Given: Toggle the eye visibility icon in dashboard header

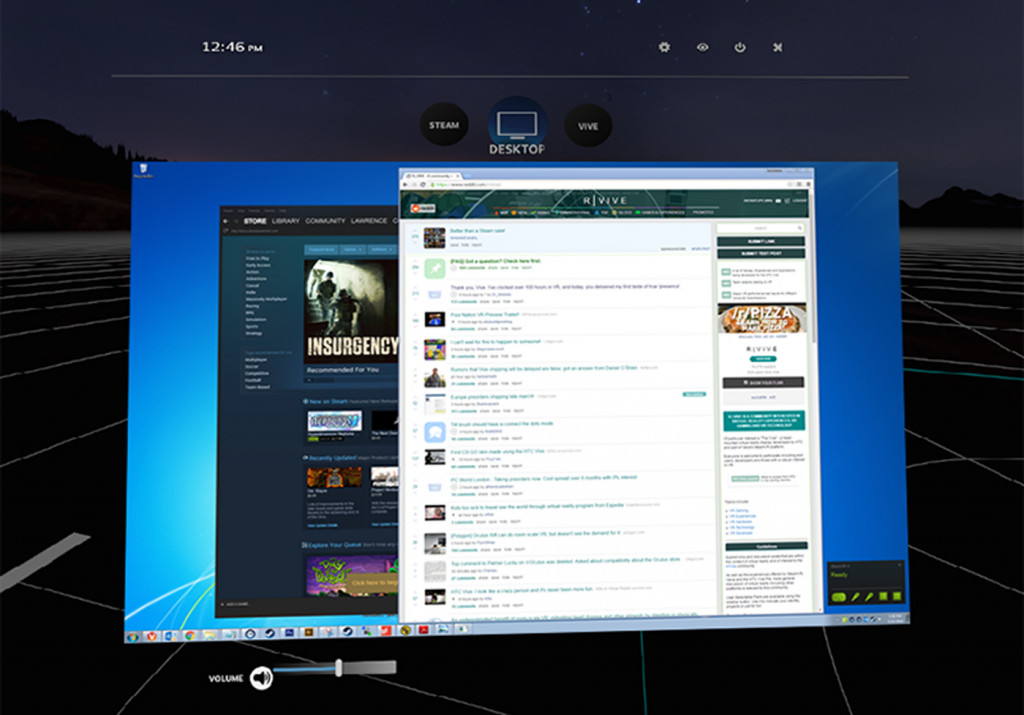Looking at the screenshot, I should [x=702, y=47].
